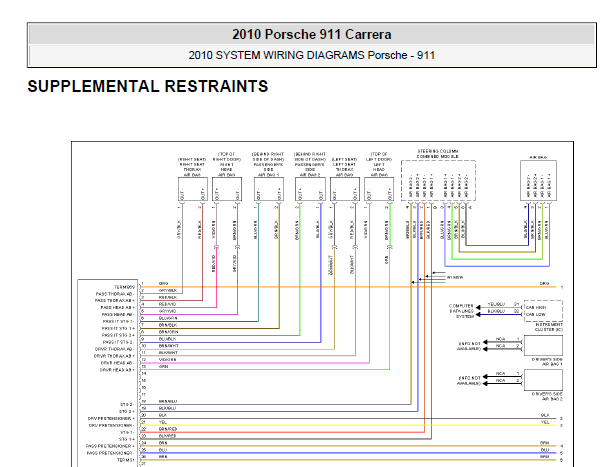Click the right-end 'BLK' wire label near reference 2
The width and height of the screenshot is (604, 467).
545,415
